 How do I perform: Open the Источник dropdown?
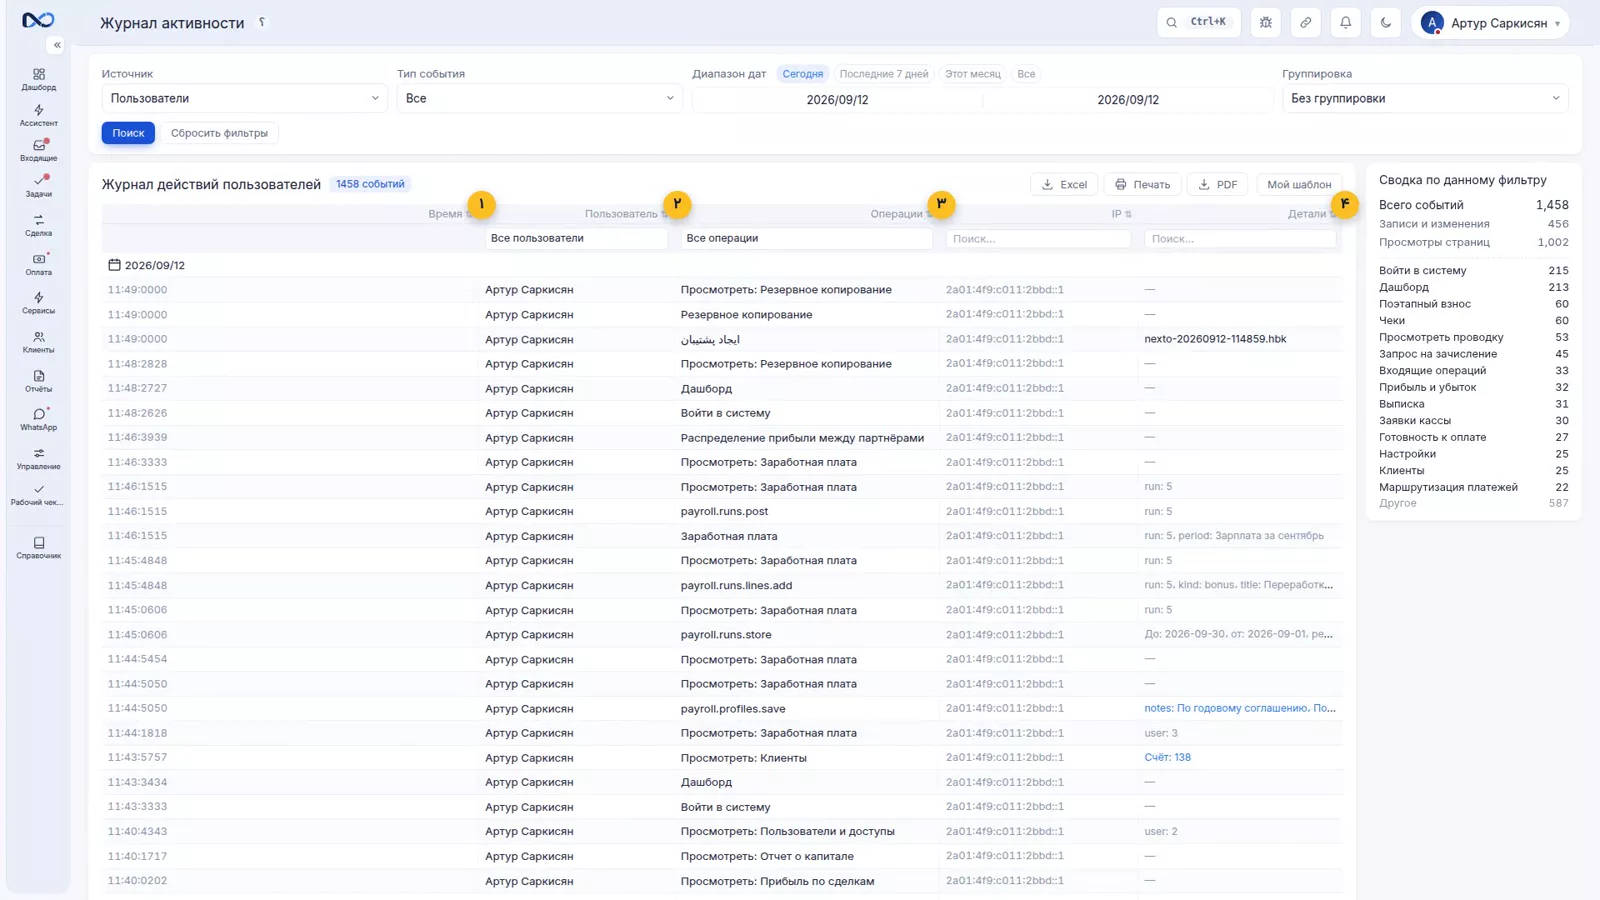pos(243,98)
